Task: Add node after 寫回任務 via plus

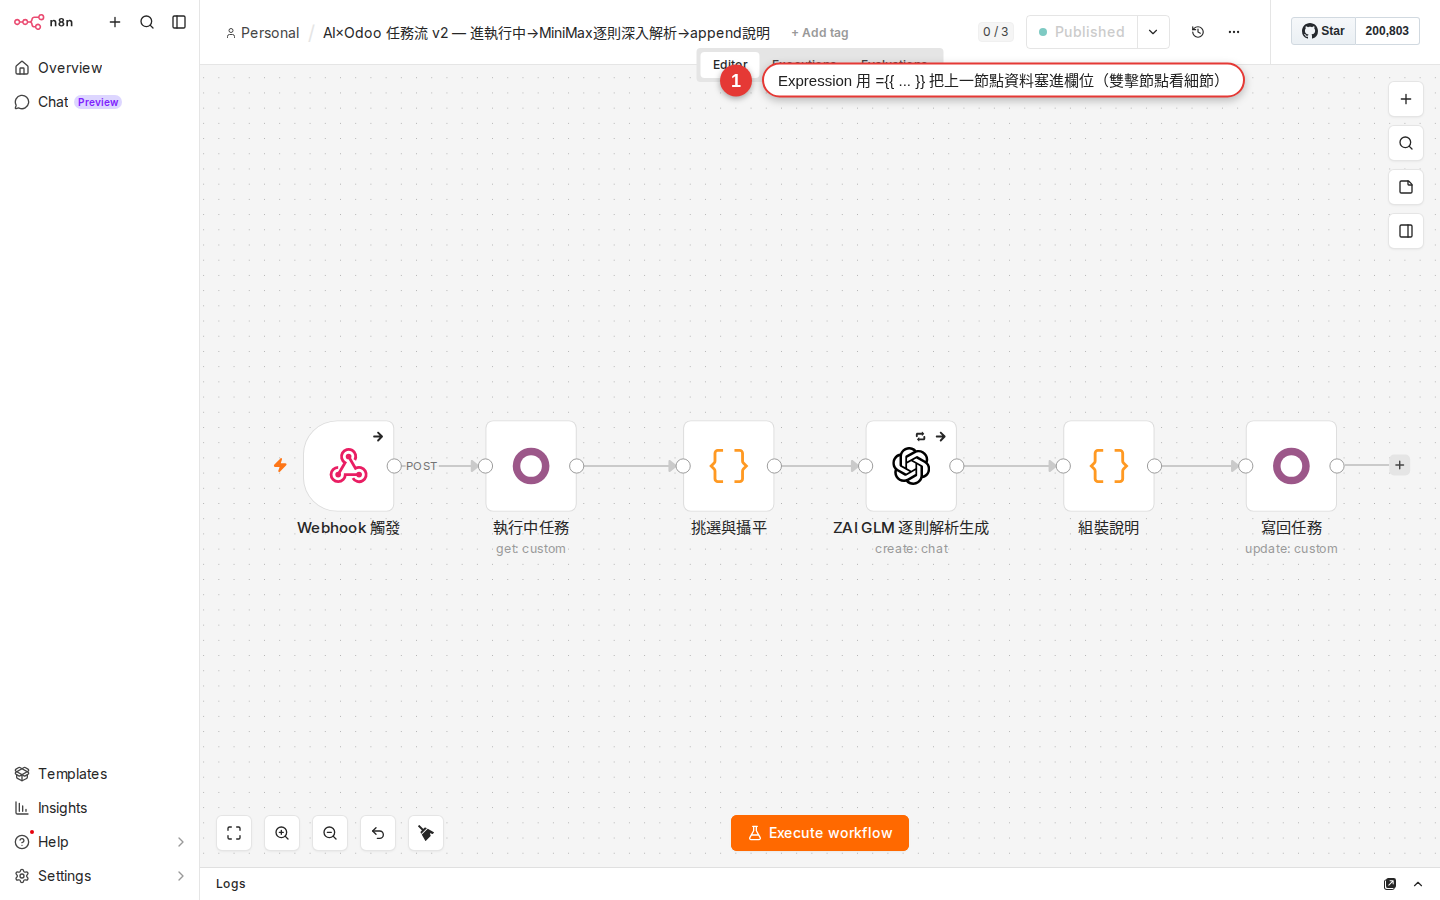Action: [x=1400, y=465]
